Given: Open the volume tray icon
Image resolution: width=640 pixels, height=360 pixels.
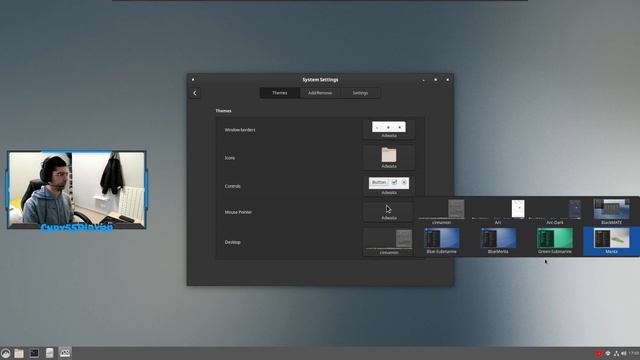Looking at the screenshot, I should [624, 353].
